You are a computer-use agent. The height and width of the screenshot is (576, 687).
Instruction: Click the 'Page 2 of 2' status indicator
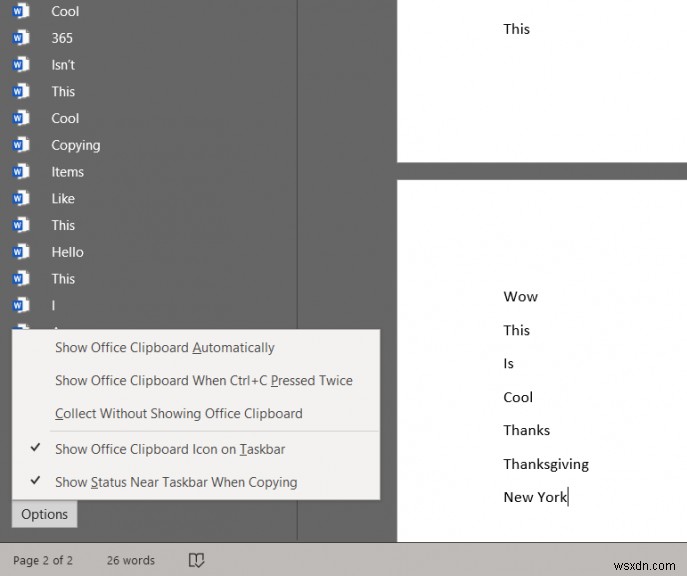tap(43, 560)
